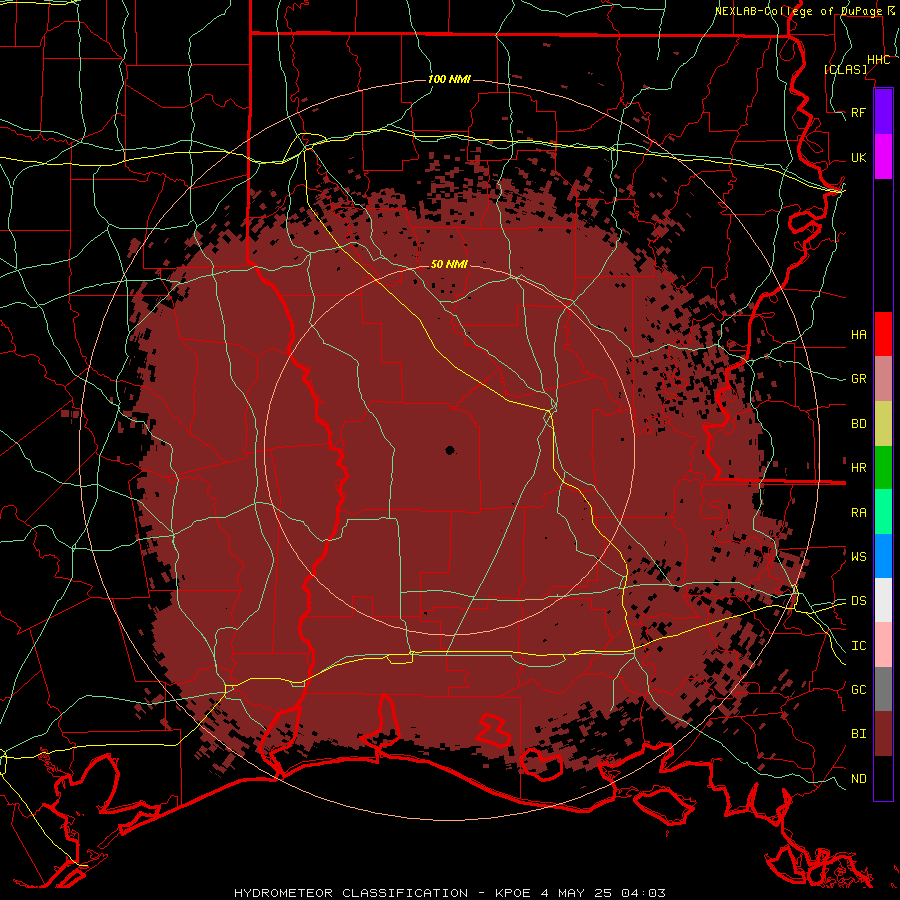The image size is (900, 900).
Task: Pick the dark green HR legend swatch
Action: (883, 468)
